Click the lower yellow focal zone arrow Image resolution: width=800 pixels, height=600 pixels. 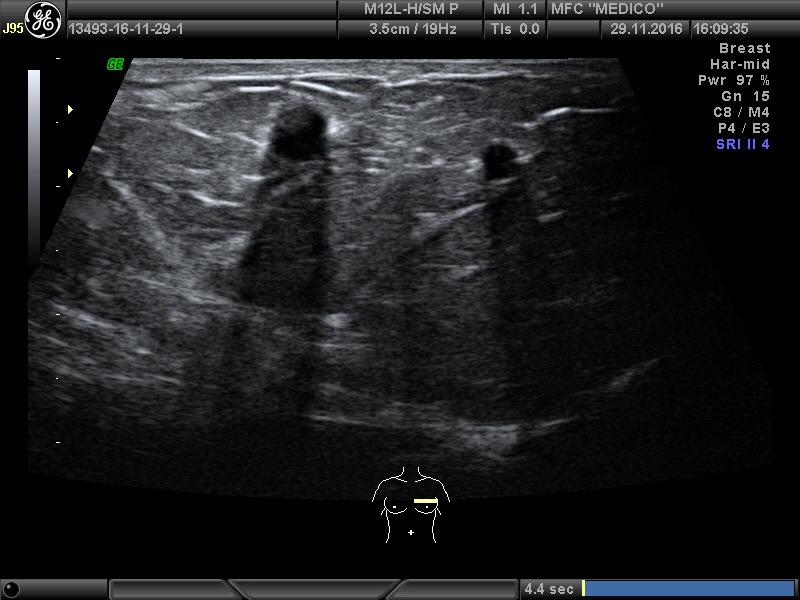[x=70, y=173]
